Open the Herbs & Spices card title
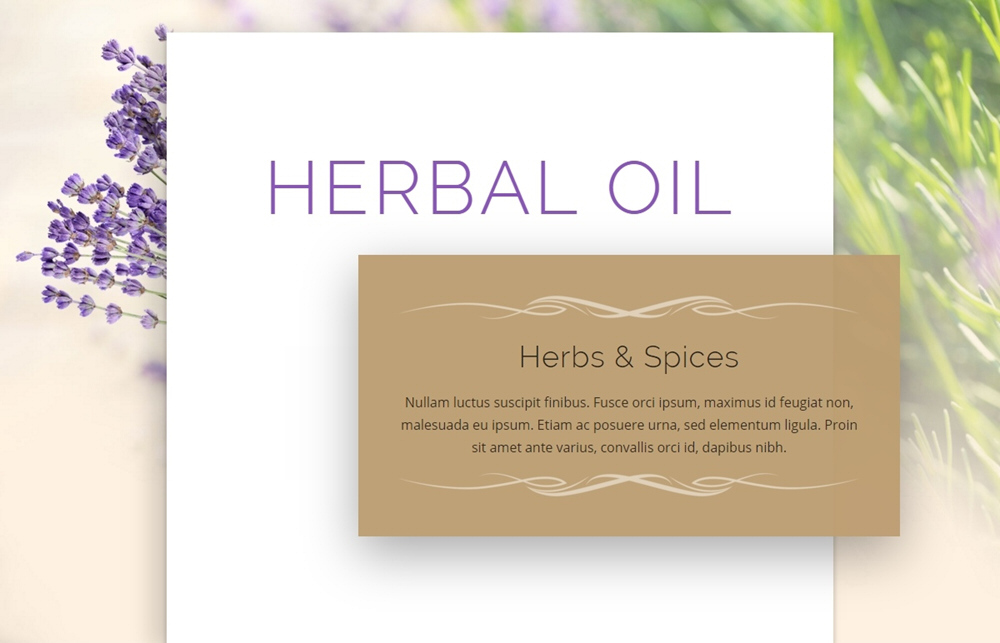The height and width of the screenshot is (643, 1000). [629, 357]
